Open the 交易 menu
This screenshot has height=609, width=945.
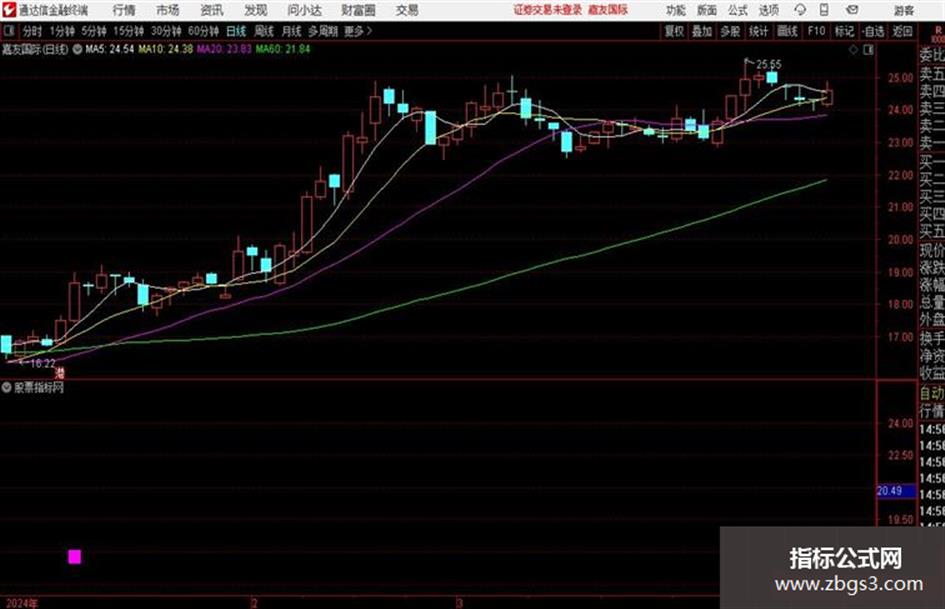pyautogui.click(x=407, y=10)
